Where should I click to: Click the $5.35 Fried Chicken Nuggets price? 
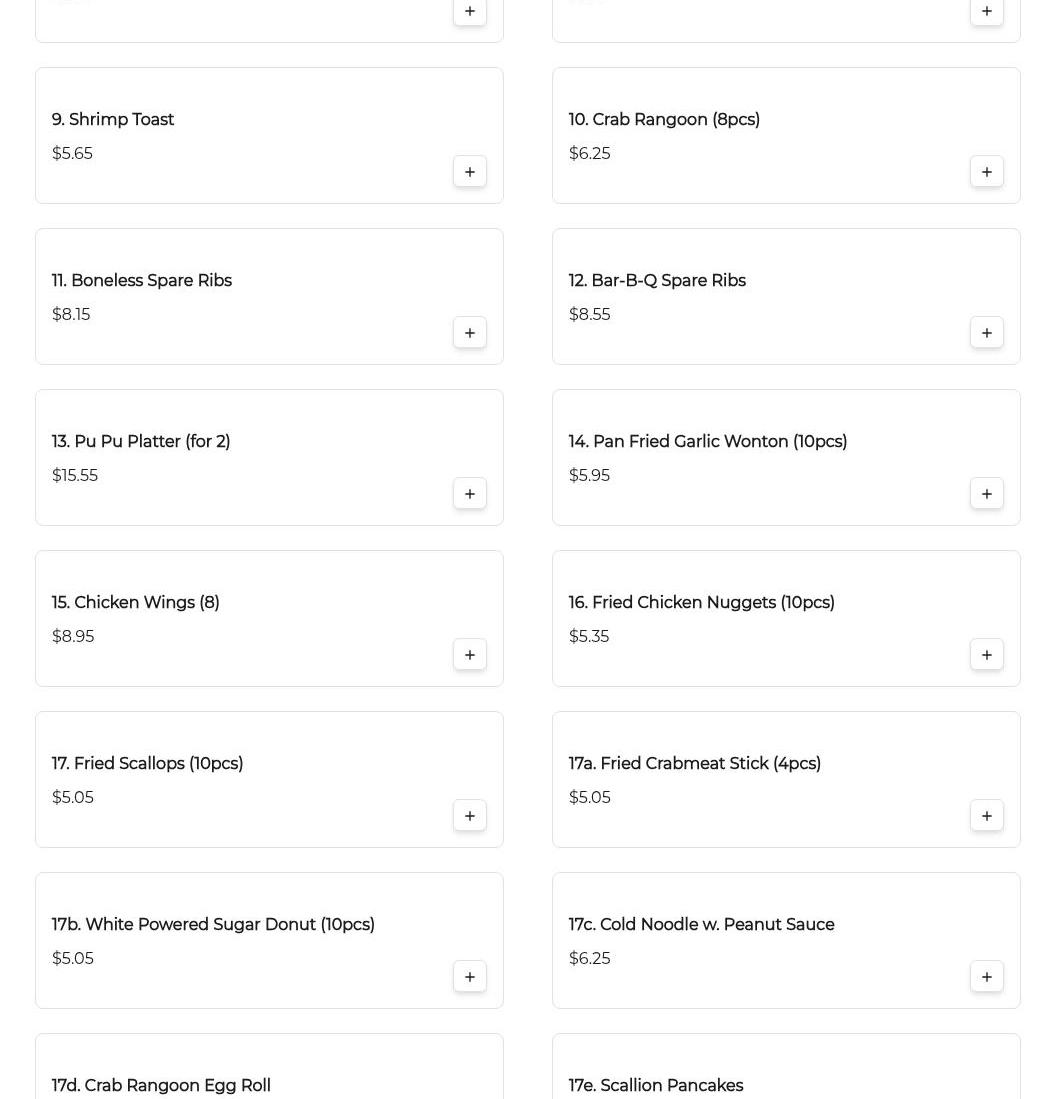(589, 637)
